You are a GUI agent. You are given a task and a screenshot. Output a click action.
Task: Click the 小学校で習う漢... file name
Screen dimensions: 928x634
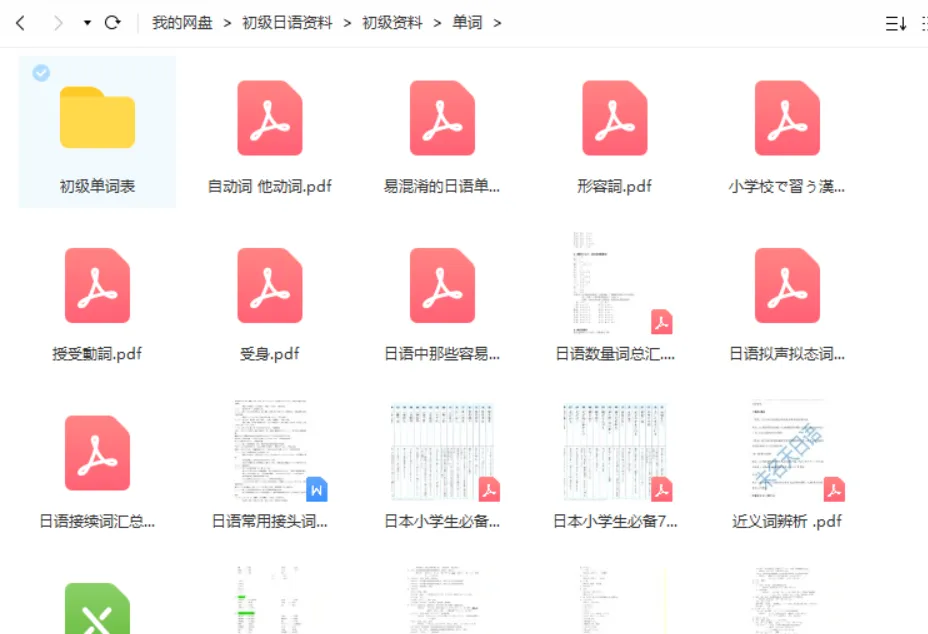point(787,186)
